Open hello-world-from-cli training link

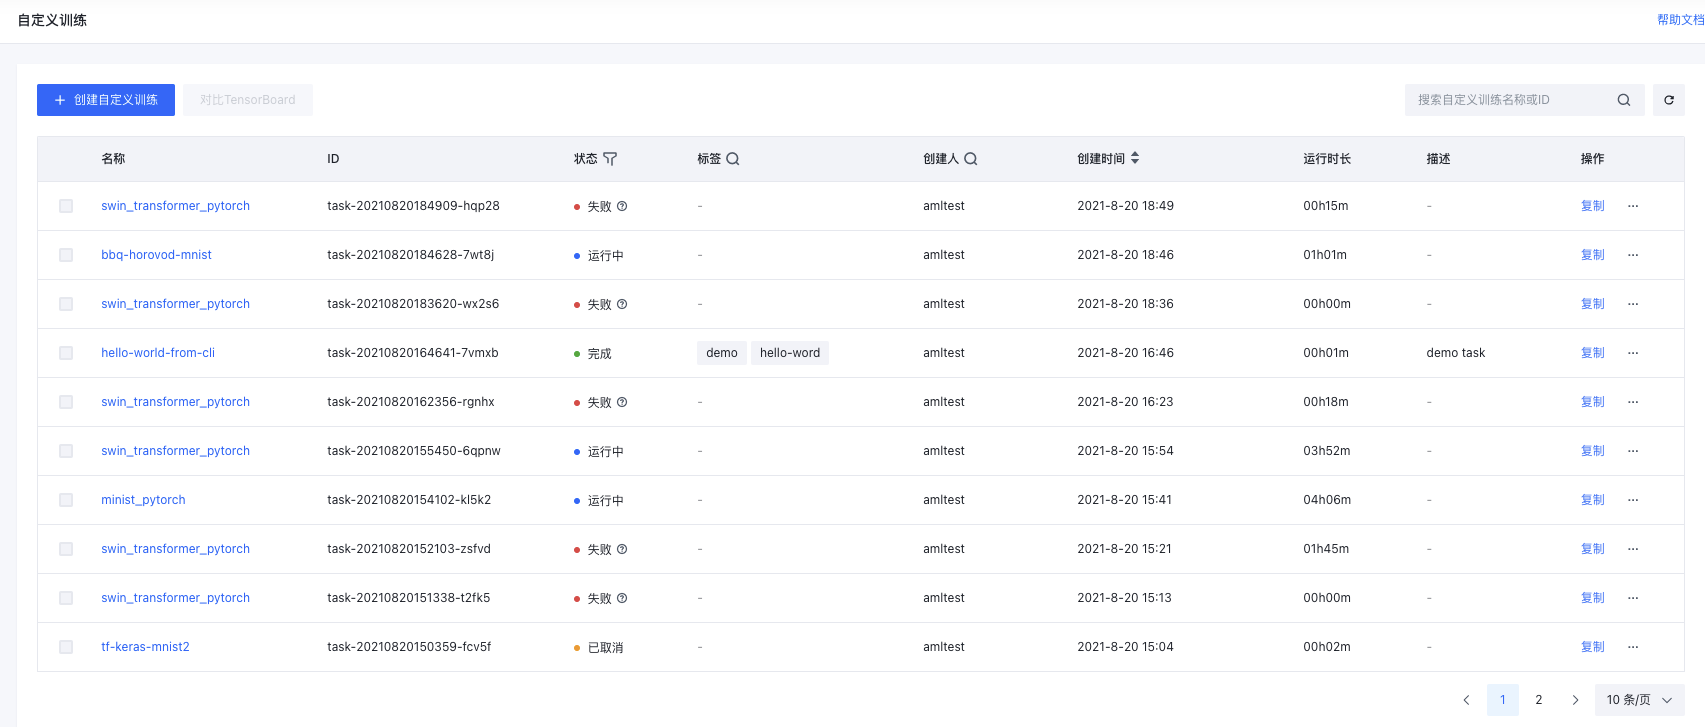[x=158, y=353]
